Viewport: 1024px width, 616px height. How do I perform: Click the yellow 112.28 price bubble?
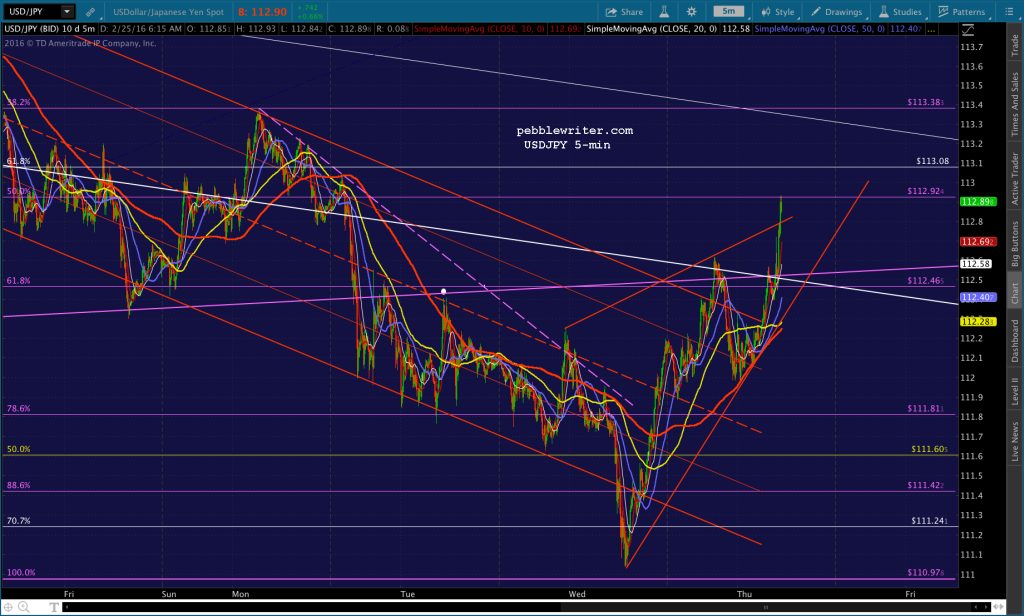tap(978, 321)
